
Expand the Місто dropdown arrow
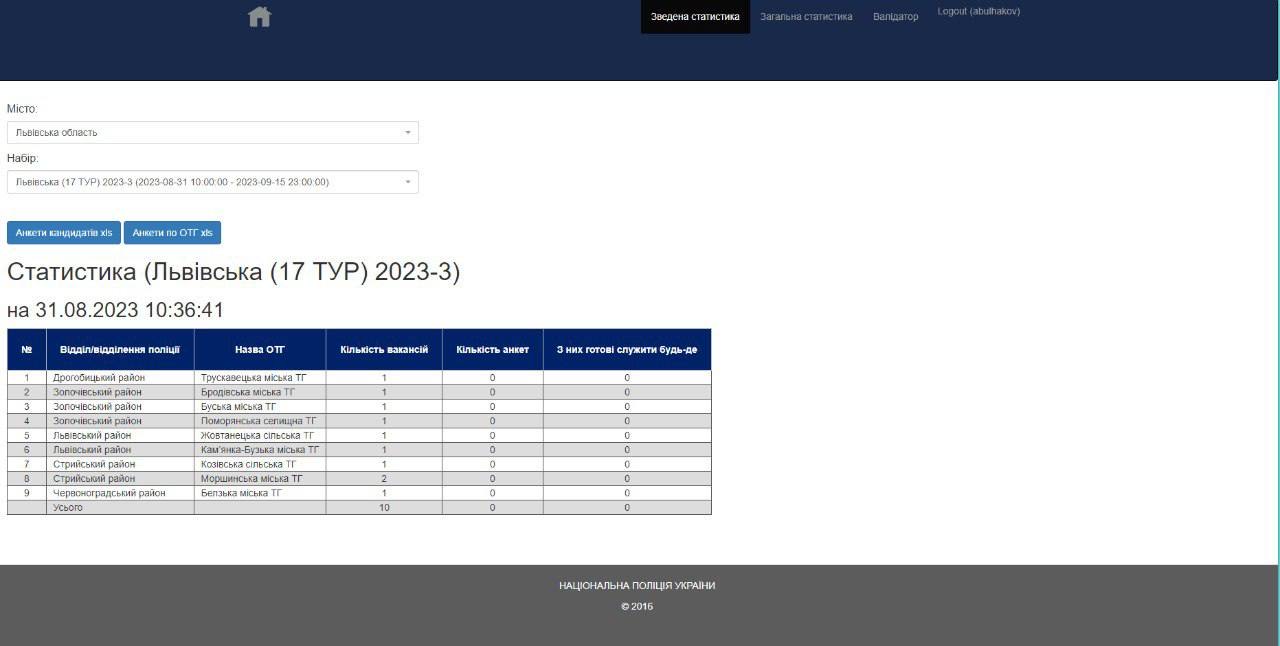pyautogui.click(x=407, y=133)
